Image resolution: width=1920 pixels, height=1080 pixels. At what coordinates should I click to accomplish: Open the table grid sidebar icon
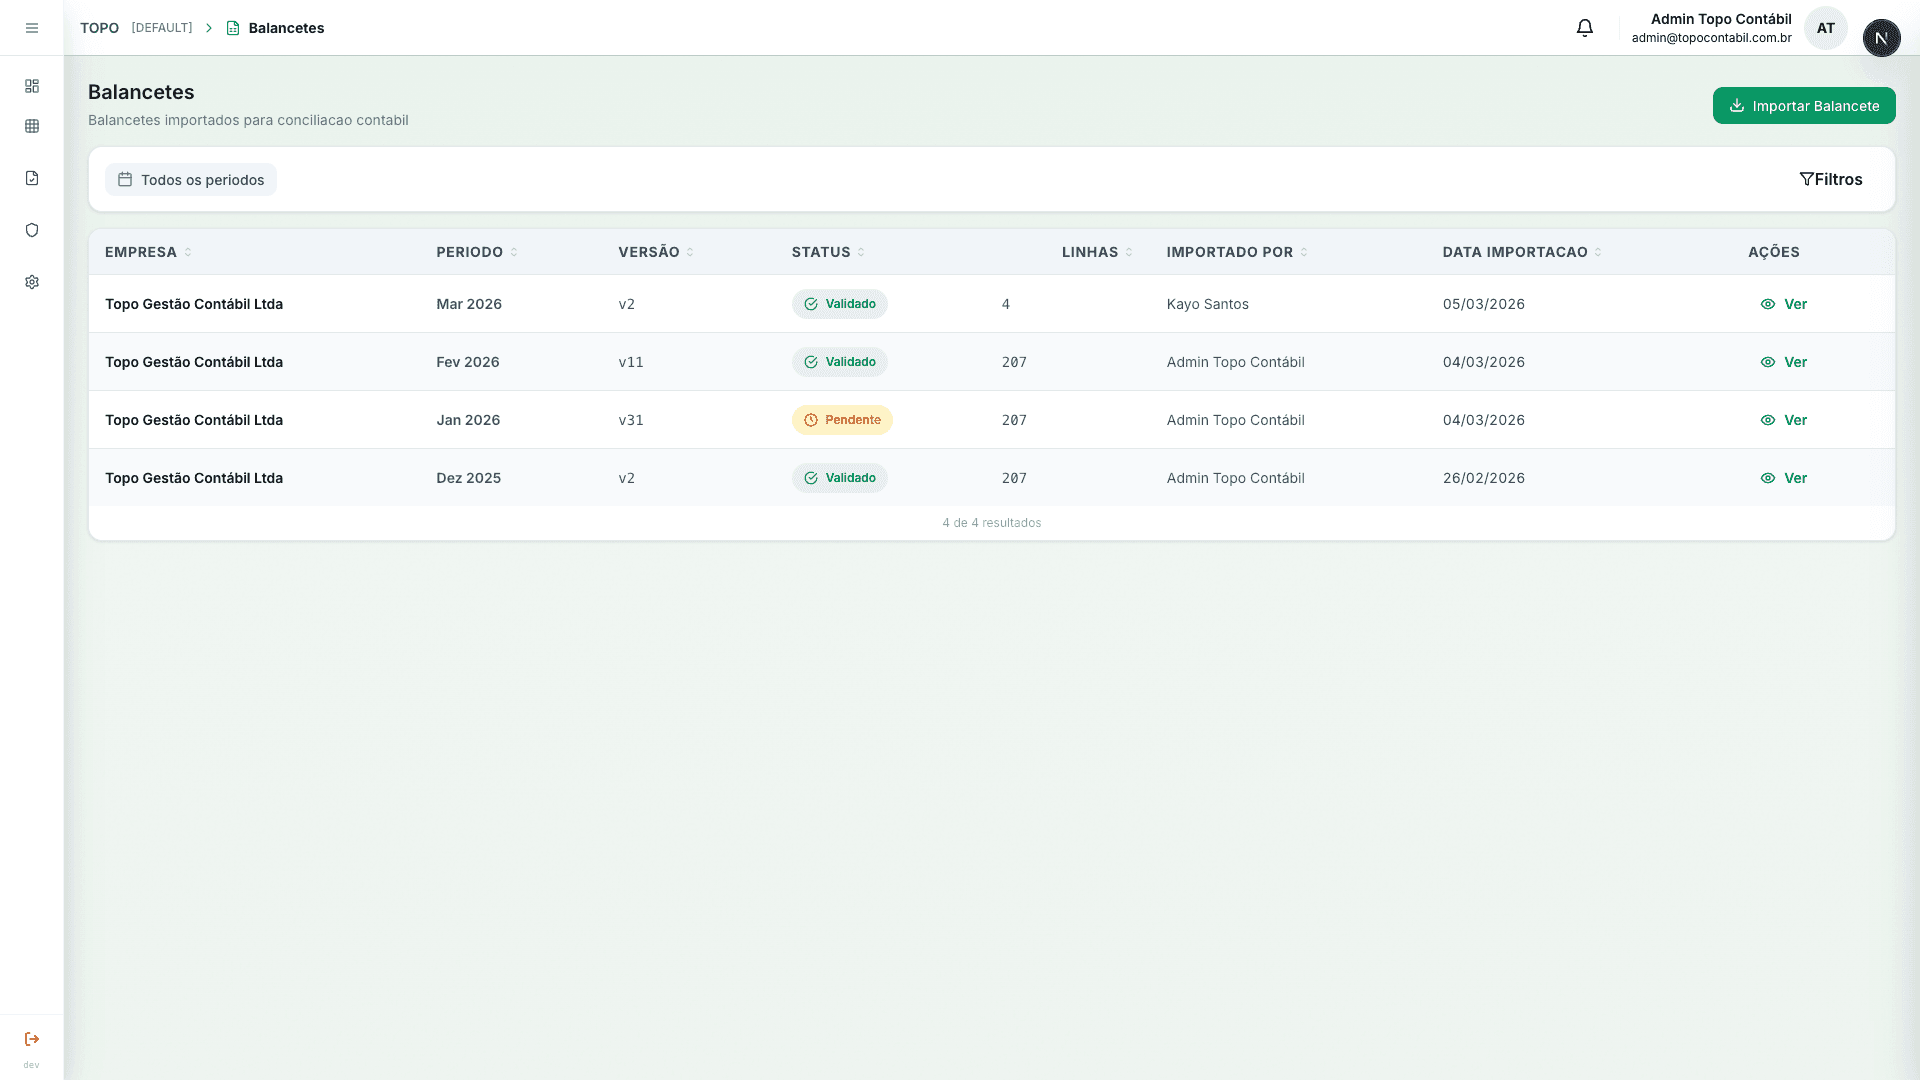pos(32,126)
